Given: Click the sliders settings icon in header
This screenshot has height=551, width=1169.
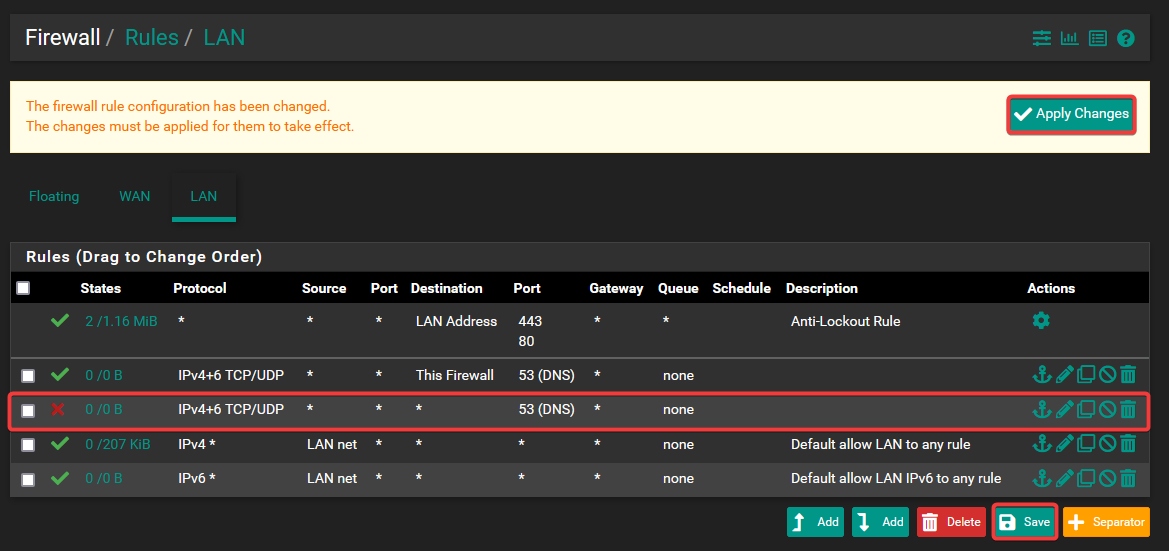Looking at the screenshot, I should tap(1042, 39).
